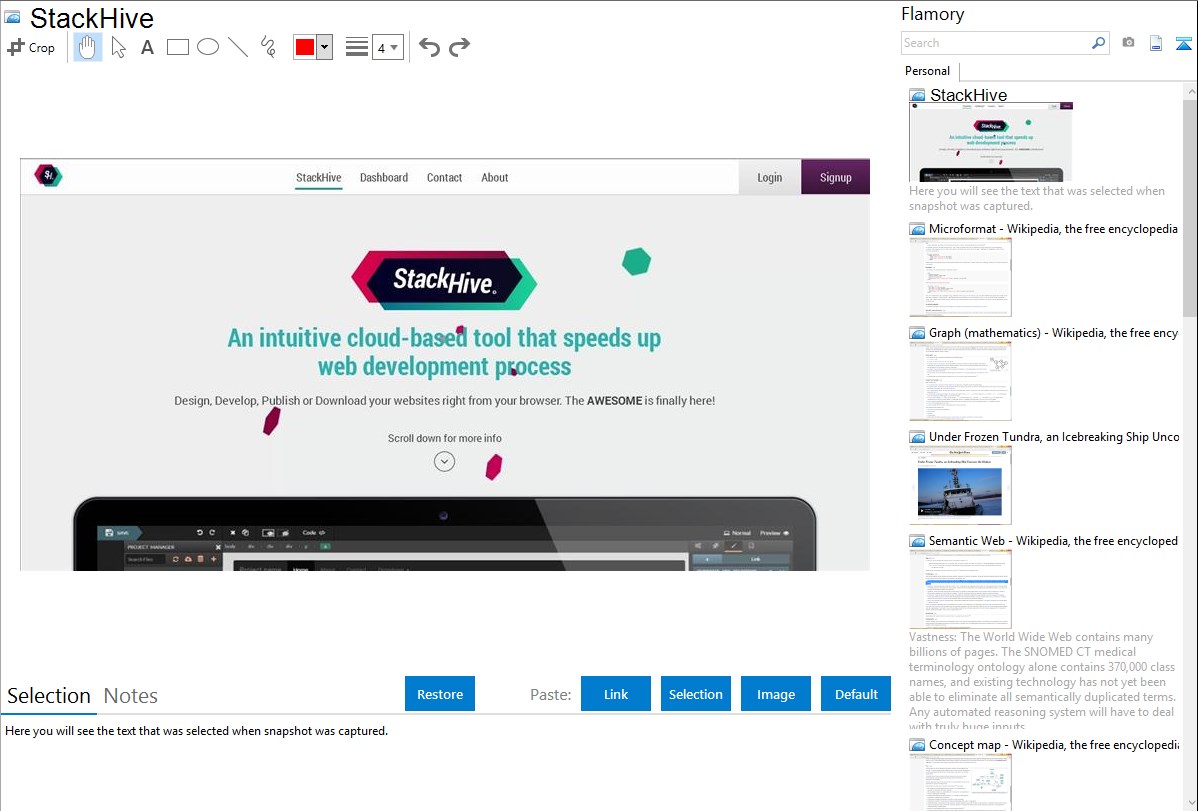
Task: Click the StackHive title in sidebar list
Action: point(968,95)
